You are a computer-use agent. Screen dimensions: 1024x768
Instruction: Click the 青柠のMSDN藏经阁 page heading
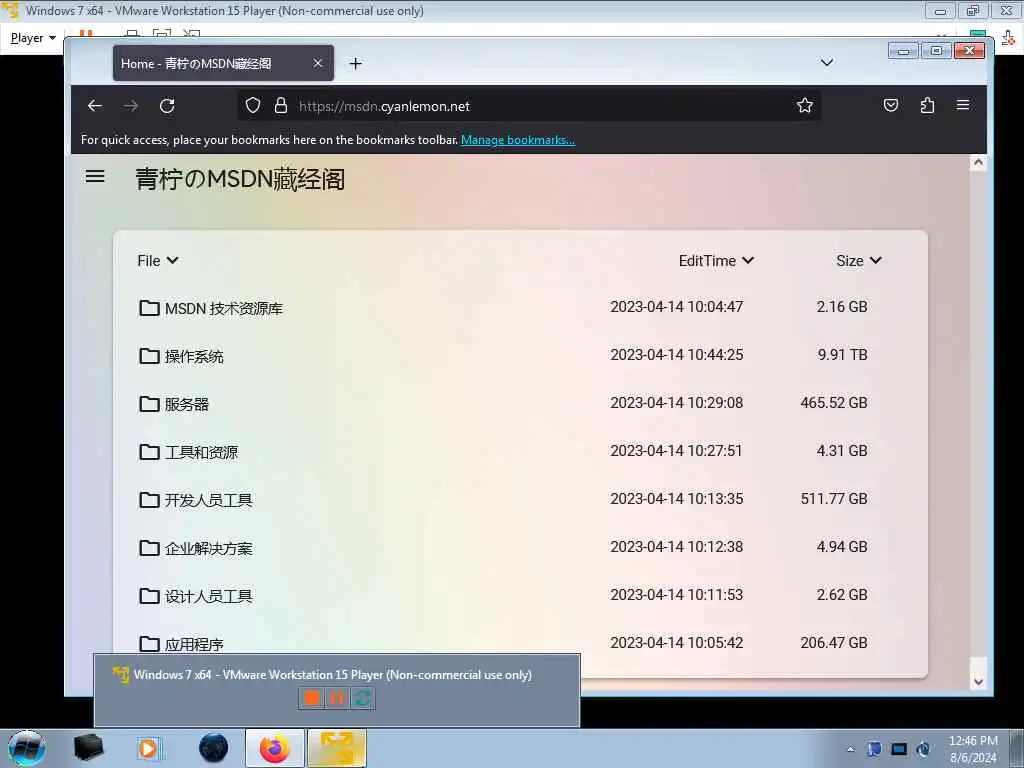click(240, 179)
